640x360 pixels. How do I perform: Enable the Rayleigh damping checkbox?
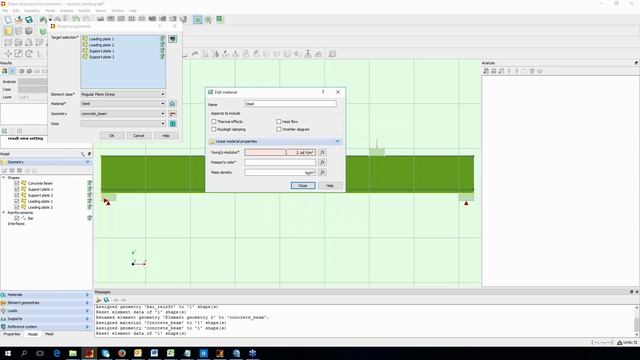pos(213,129)
